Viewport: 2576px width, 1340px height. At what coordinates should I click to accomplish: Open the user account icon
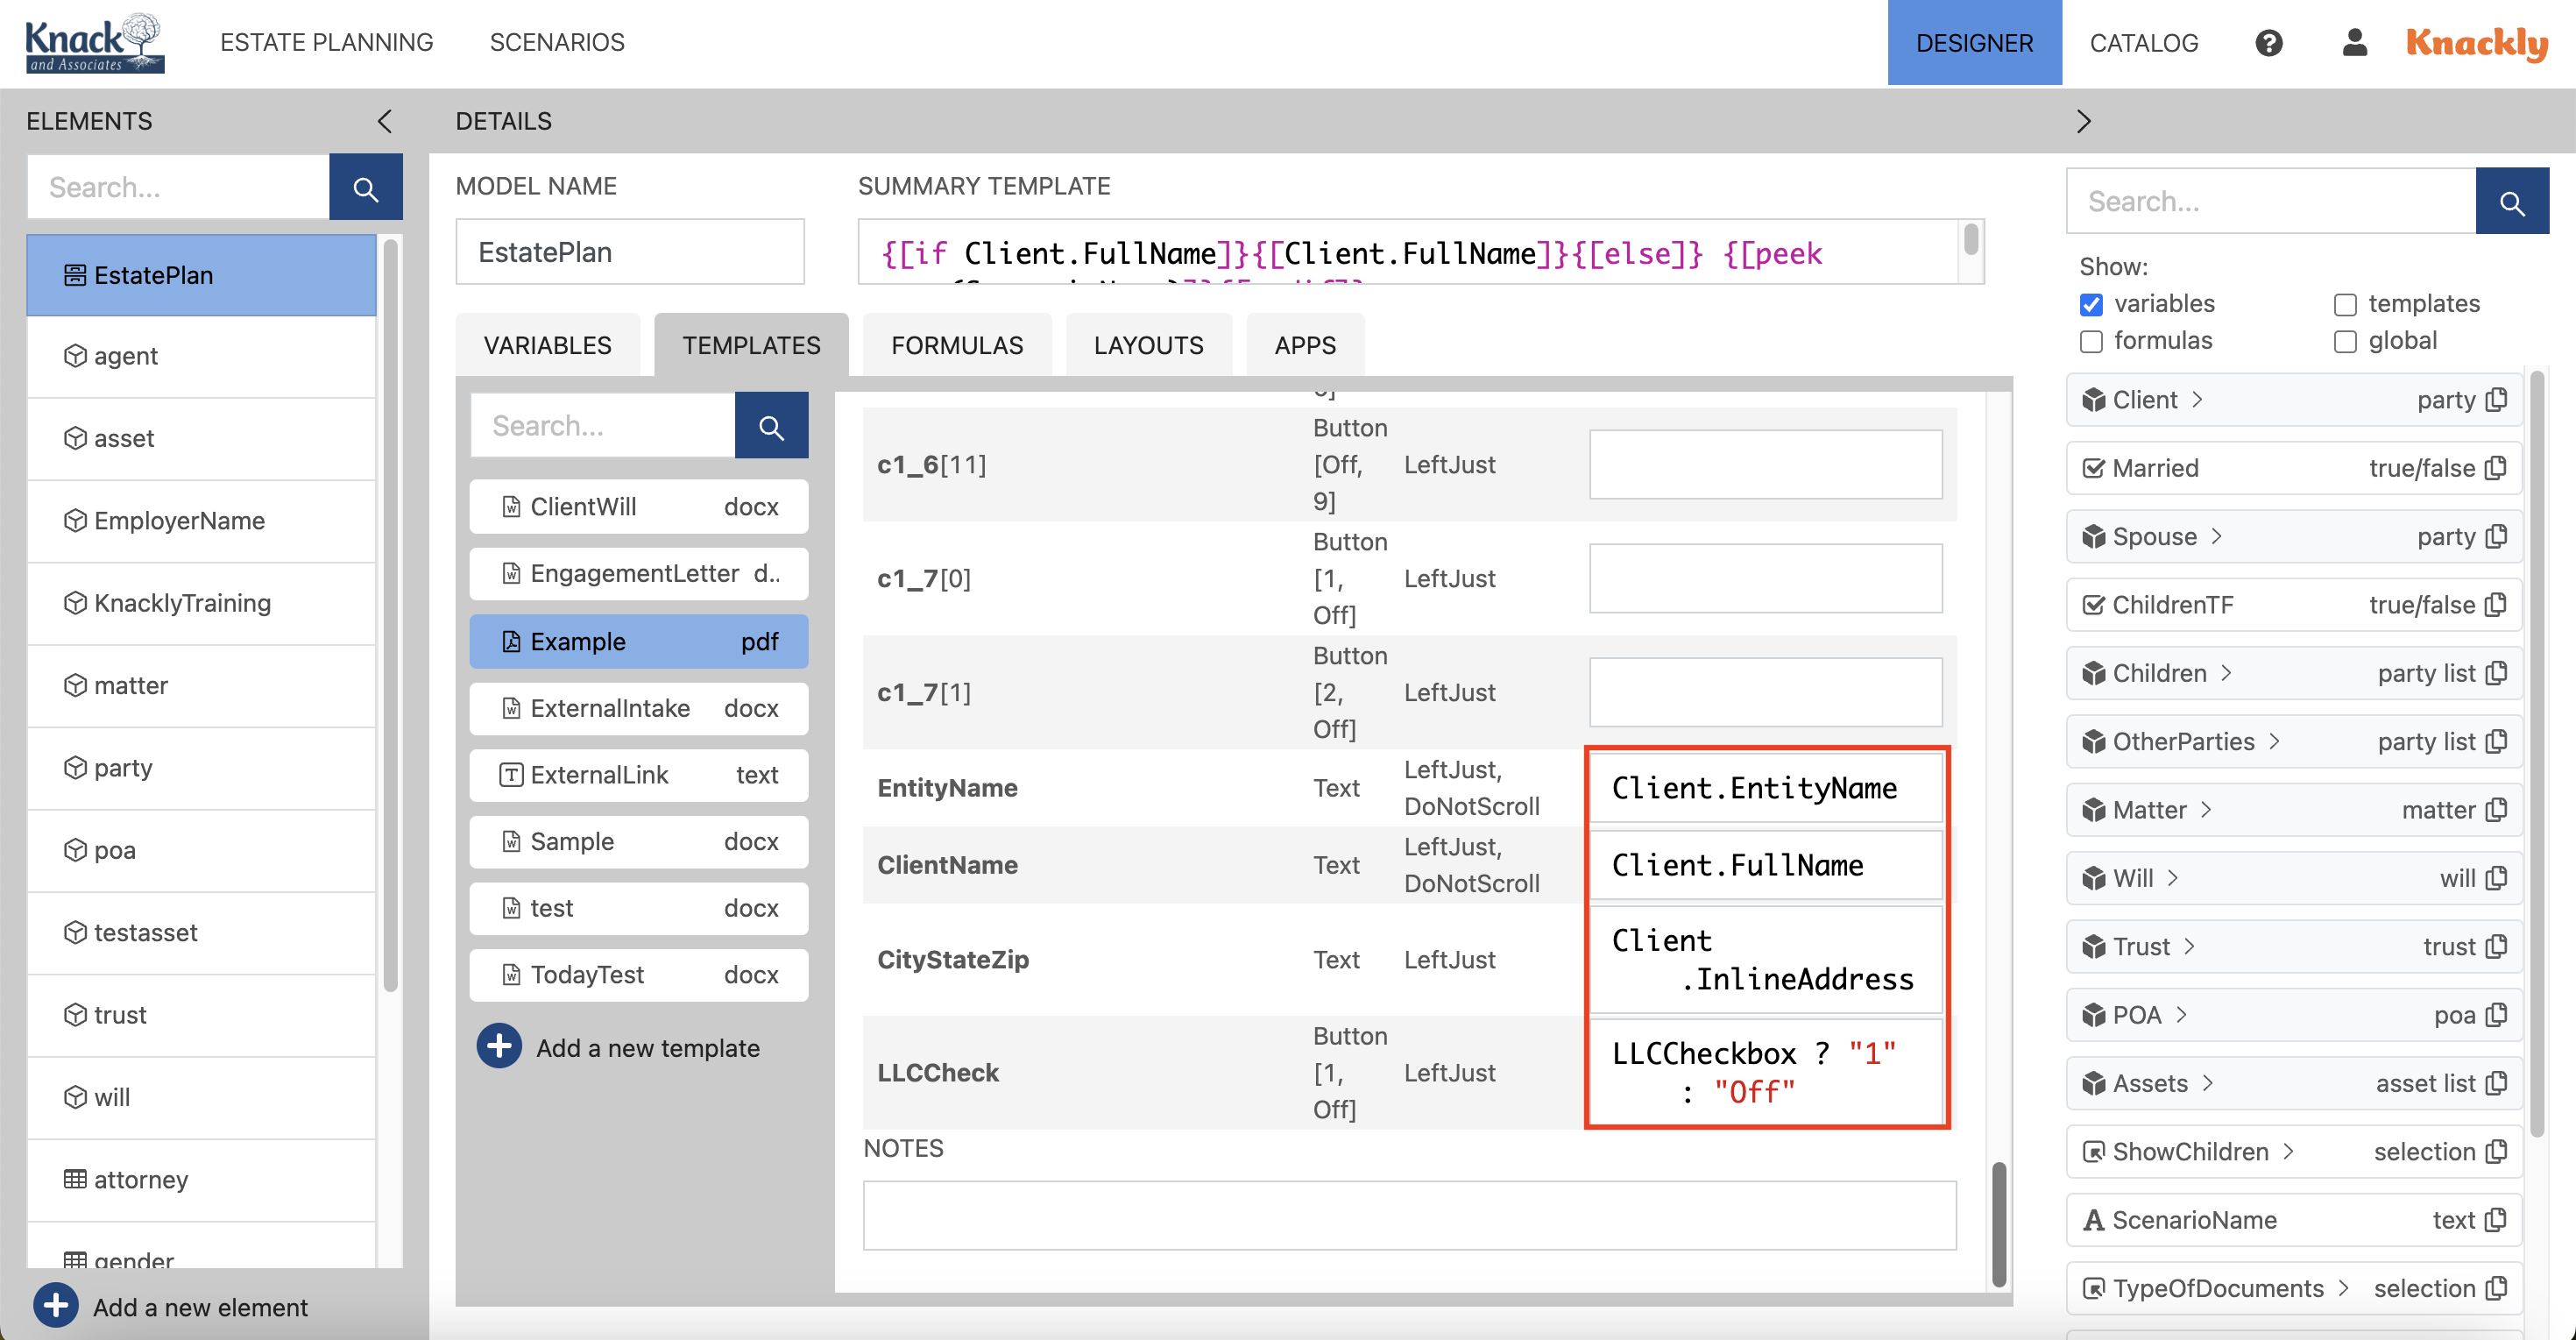coord(2354,43)
